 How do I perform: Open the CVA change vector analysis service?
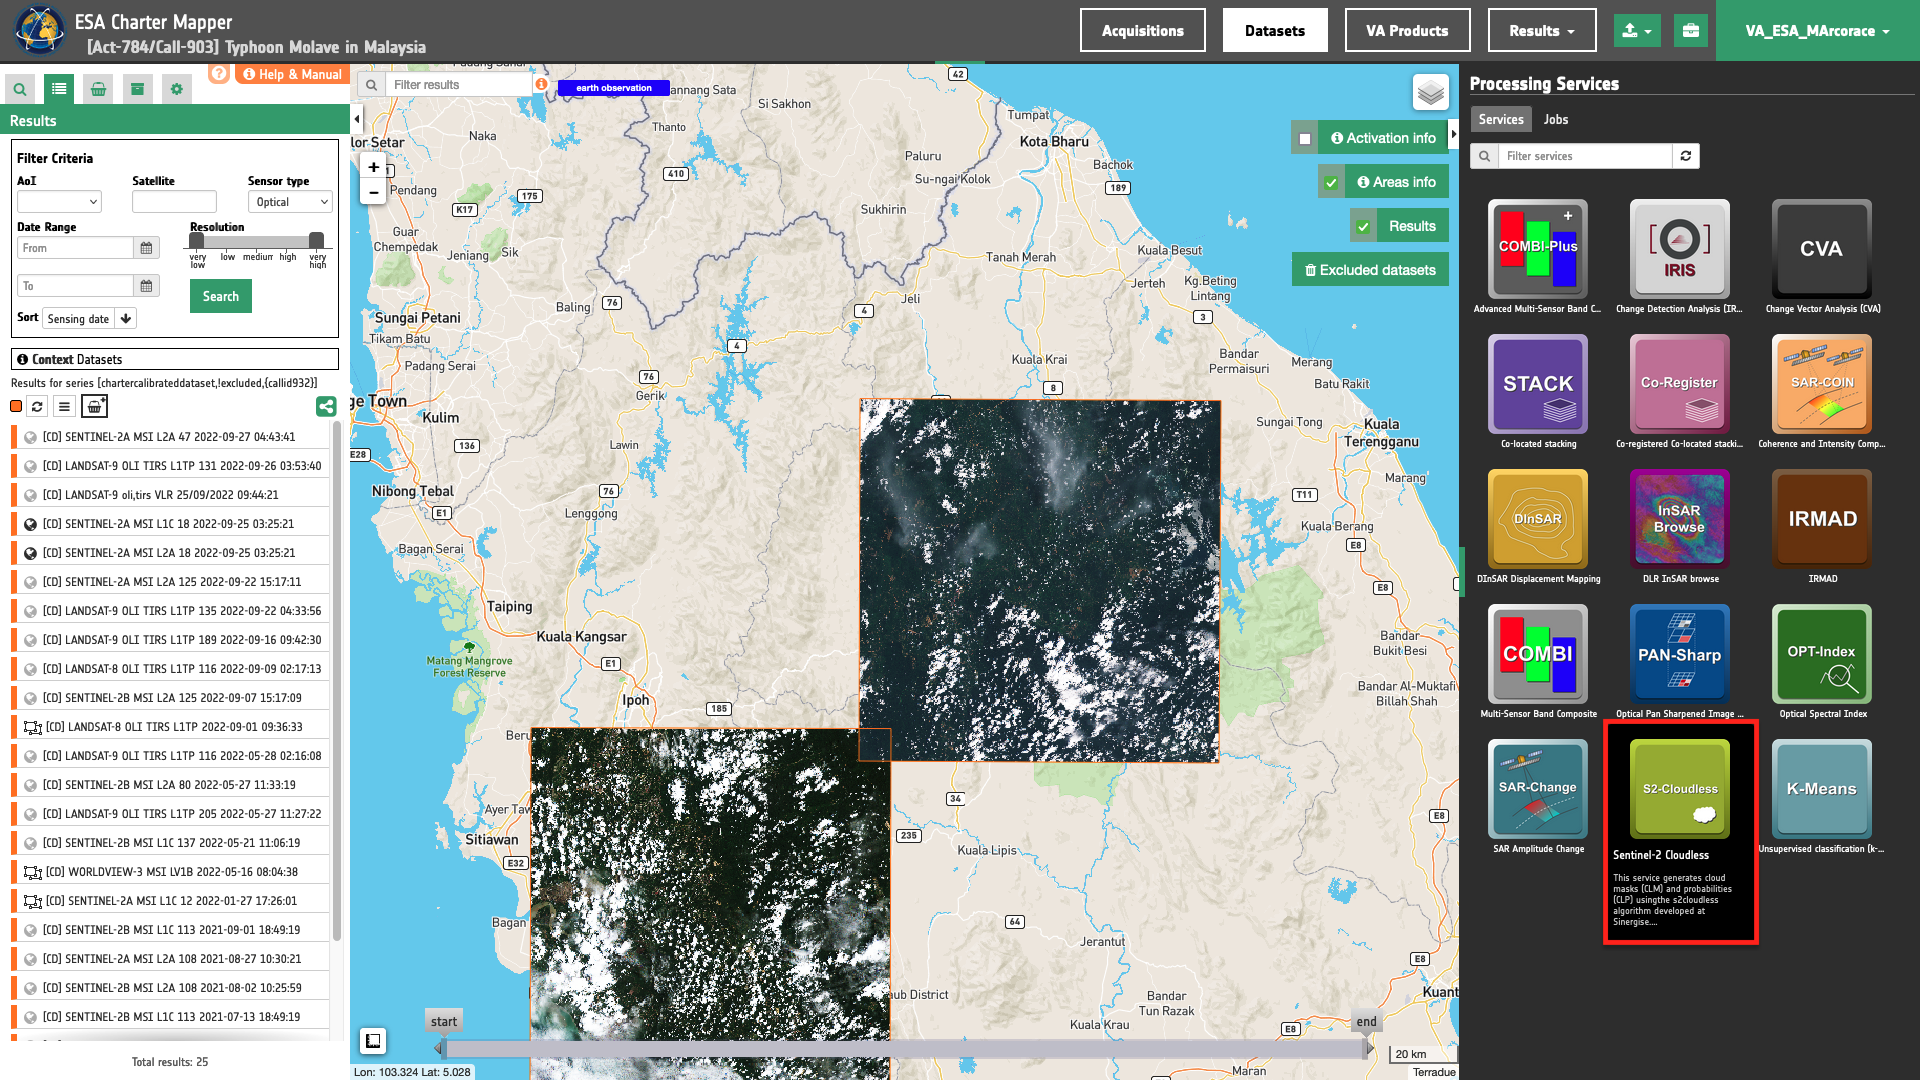[x=1822, y=249]
